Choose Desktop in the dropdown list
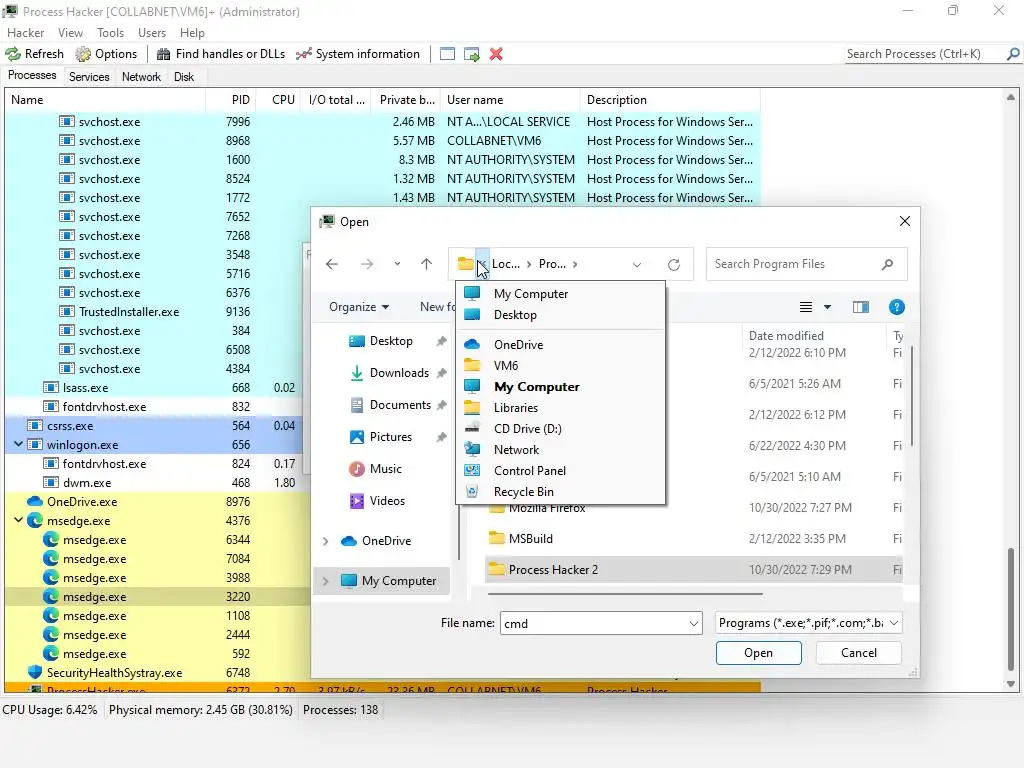 560,315
